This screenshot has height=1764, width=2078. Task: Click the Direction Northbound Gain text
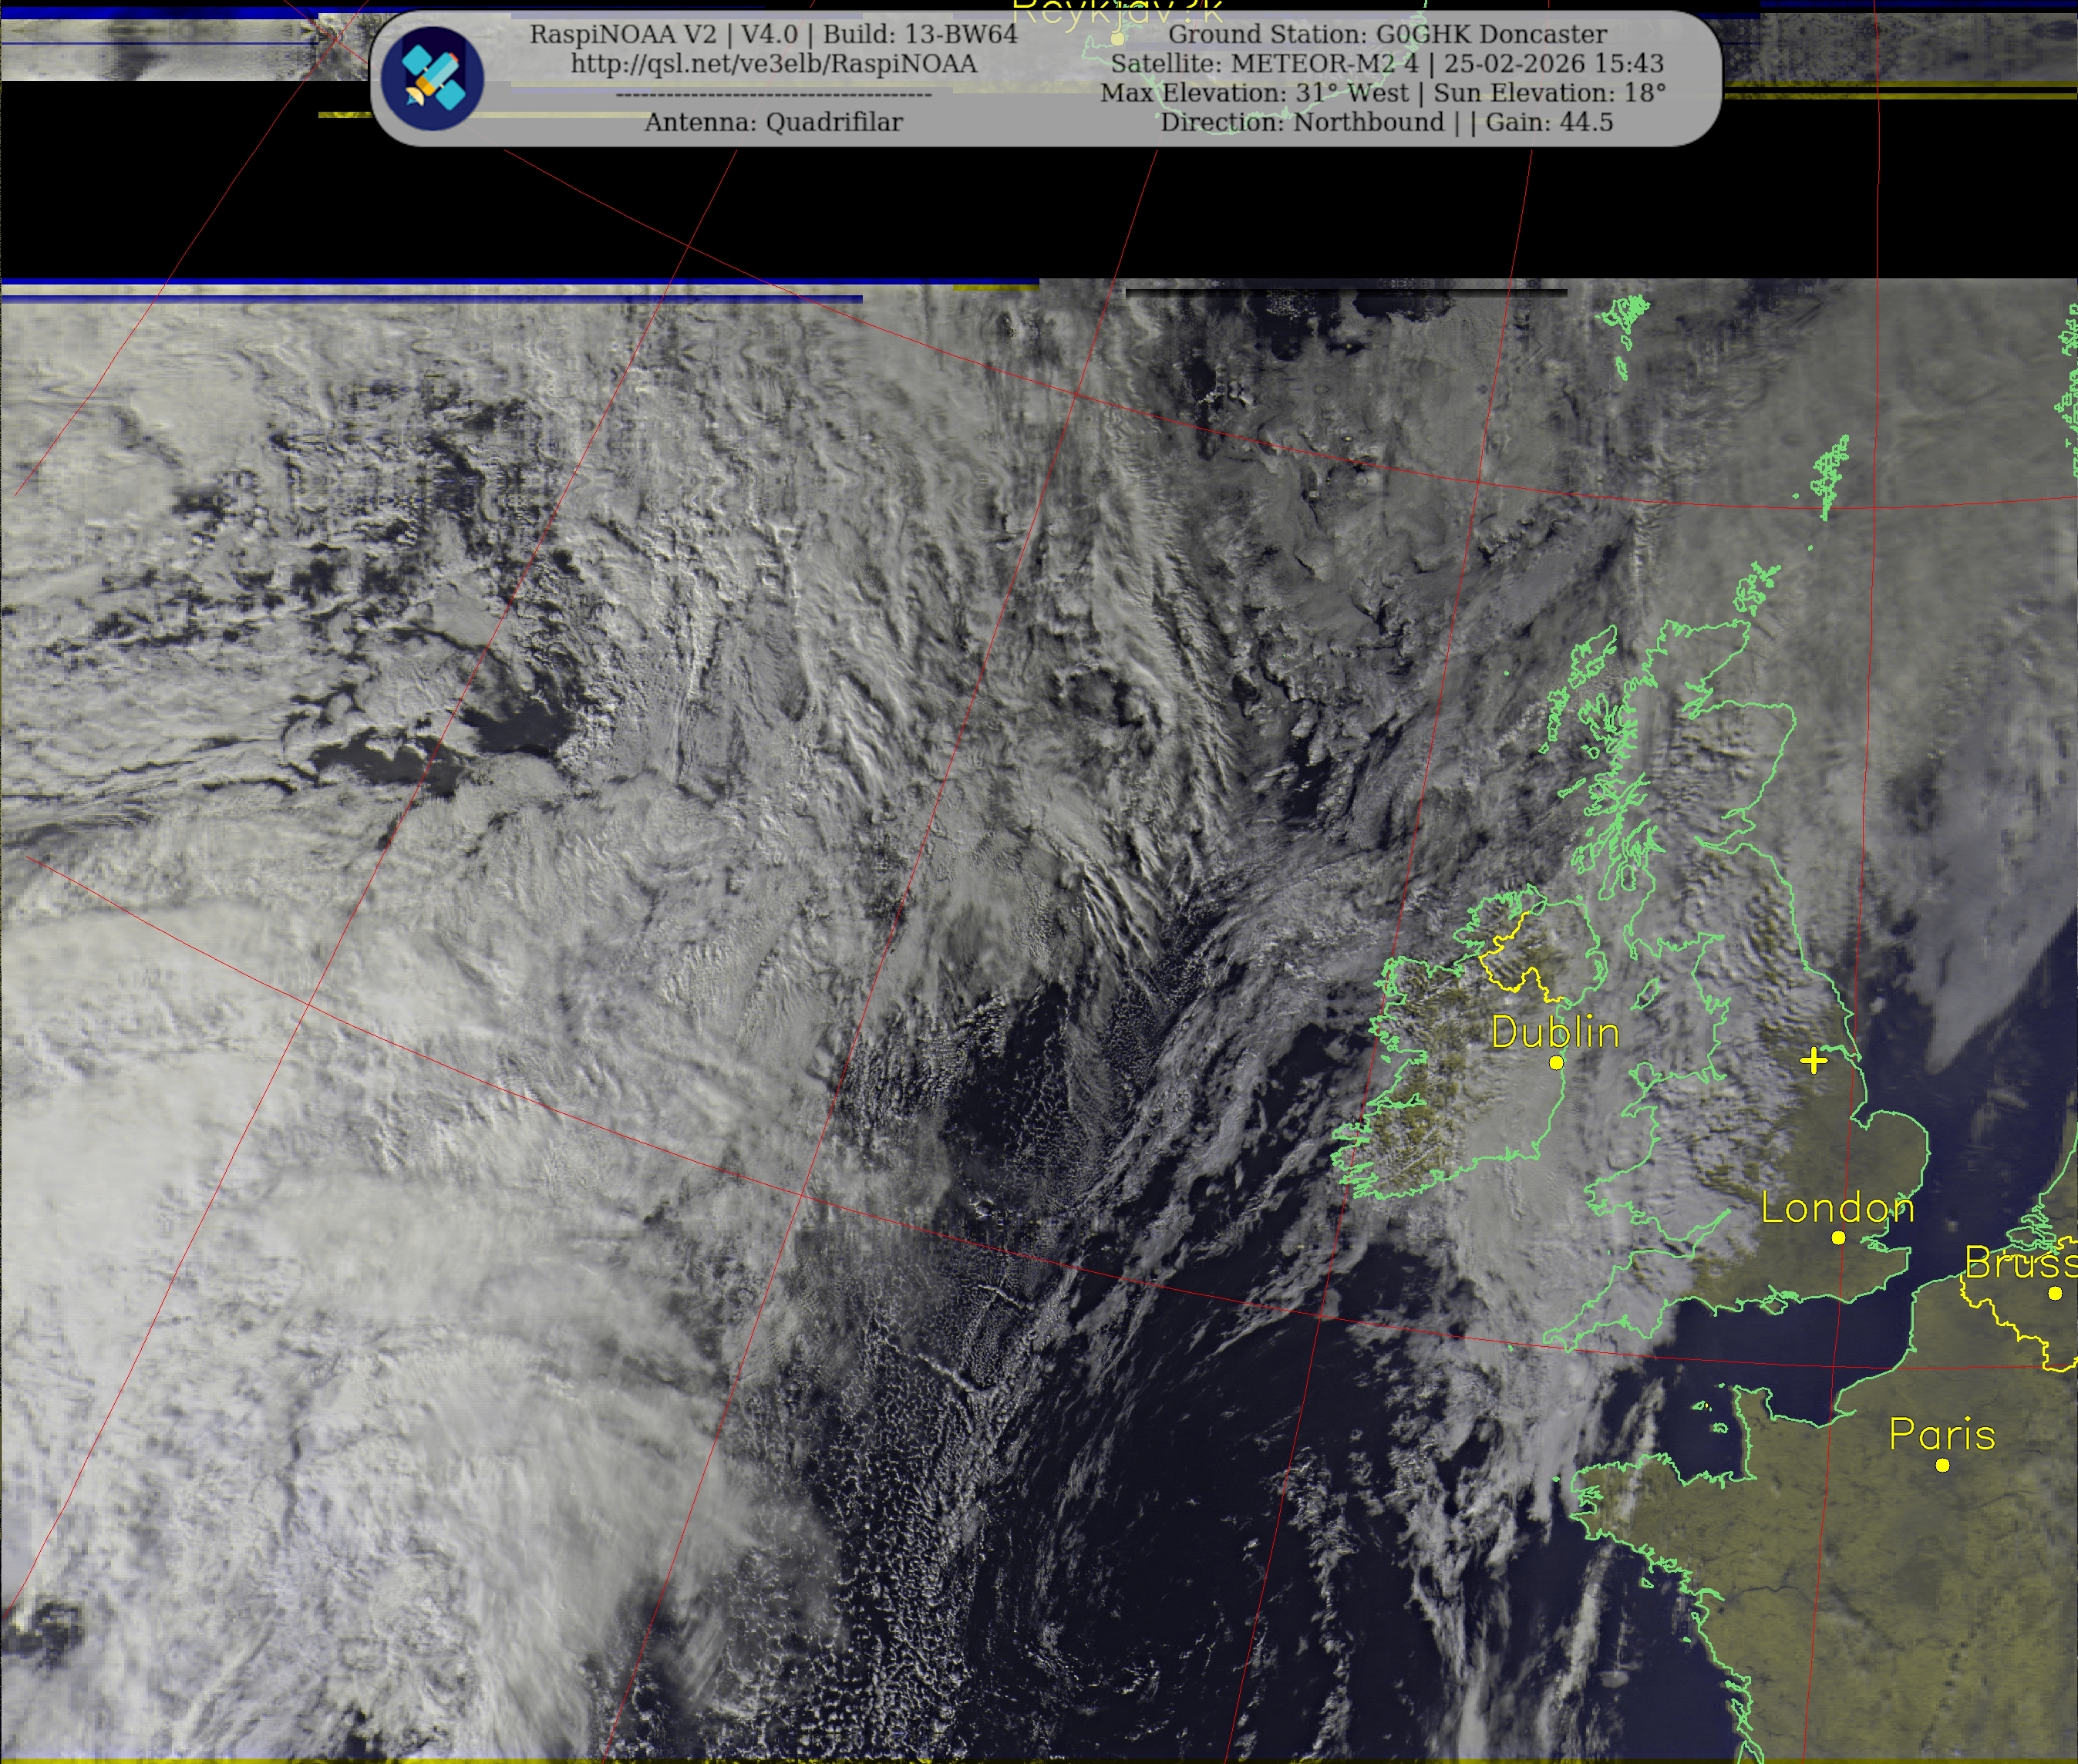coord(1386,122)
